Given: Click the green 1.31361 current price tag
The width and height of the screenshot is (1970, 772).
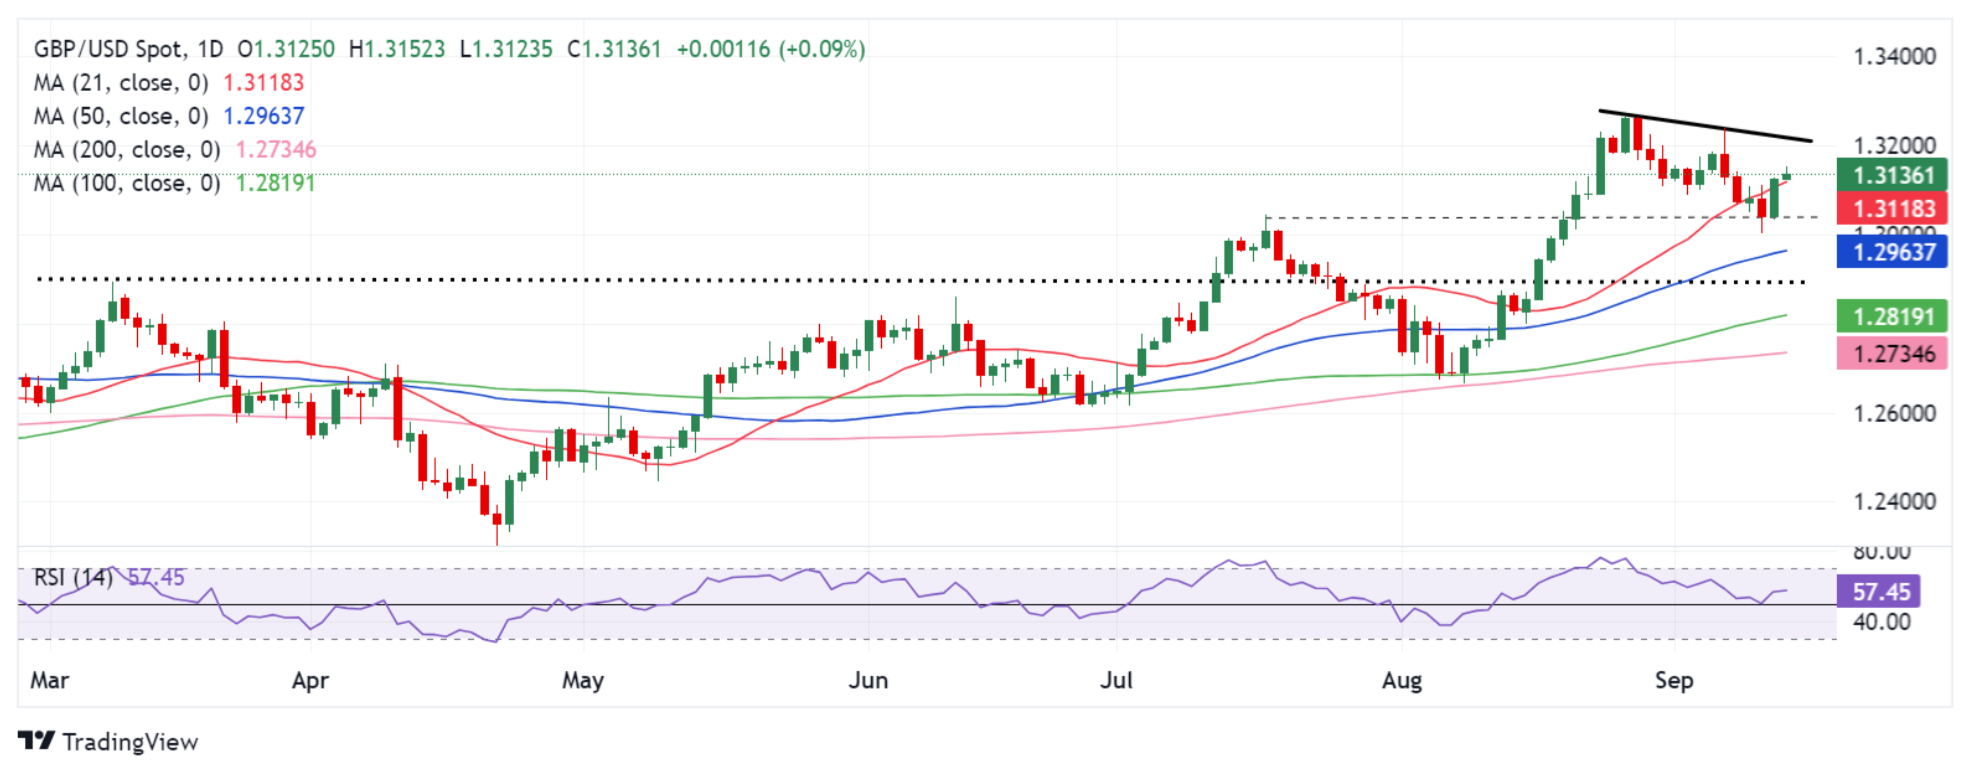Looking at the screenshot, I should coord(1892,175).
